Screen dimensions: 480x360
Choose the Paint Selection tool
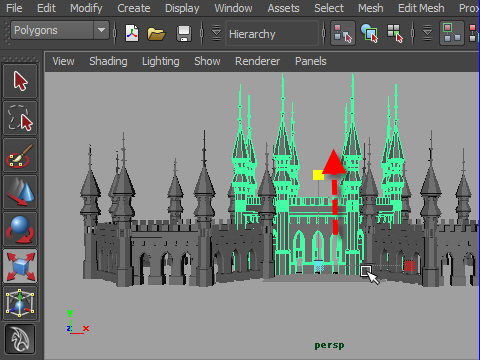pyautogui.click(x=20, y=155)
